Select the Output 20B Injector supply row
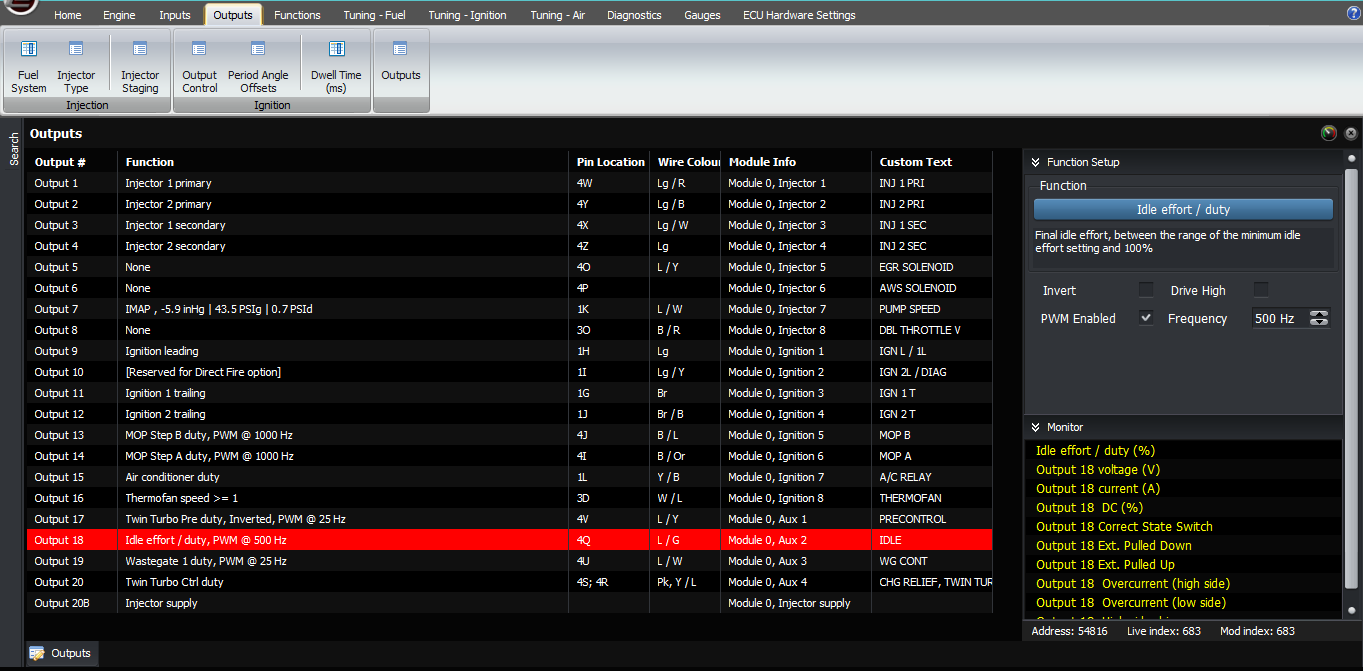Viewport: 1363px width, 671px height. click(510, 603)
